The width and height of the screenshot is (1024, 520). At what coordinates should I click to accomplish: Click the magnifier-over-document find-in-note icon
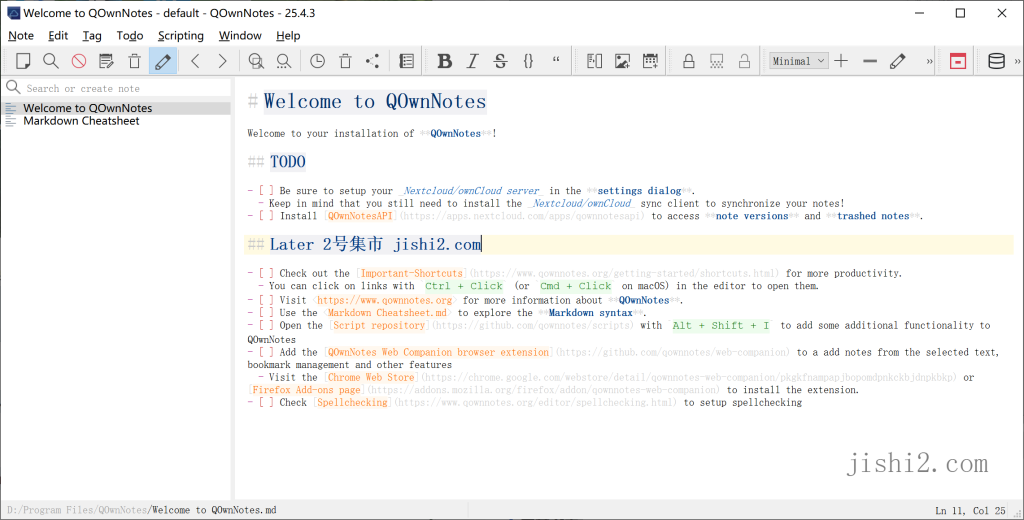pyautogui.click(x=256, y=61)
